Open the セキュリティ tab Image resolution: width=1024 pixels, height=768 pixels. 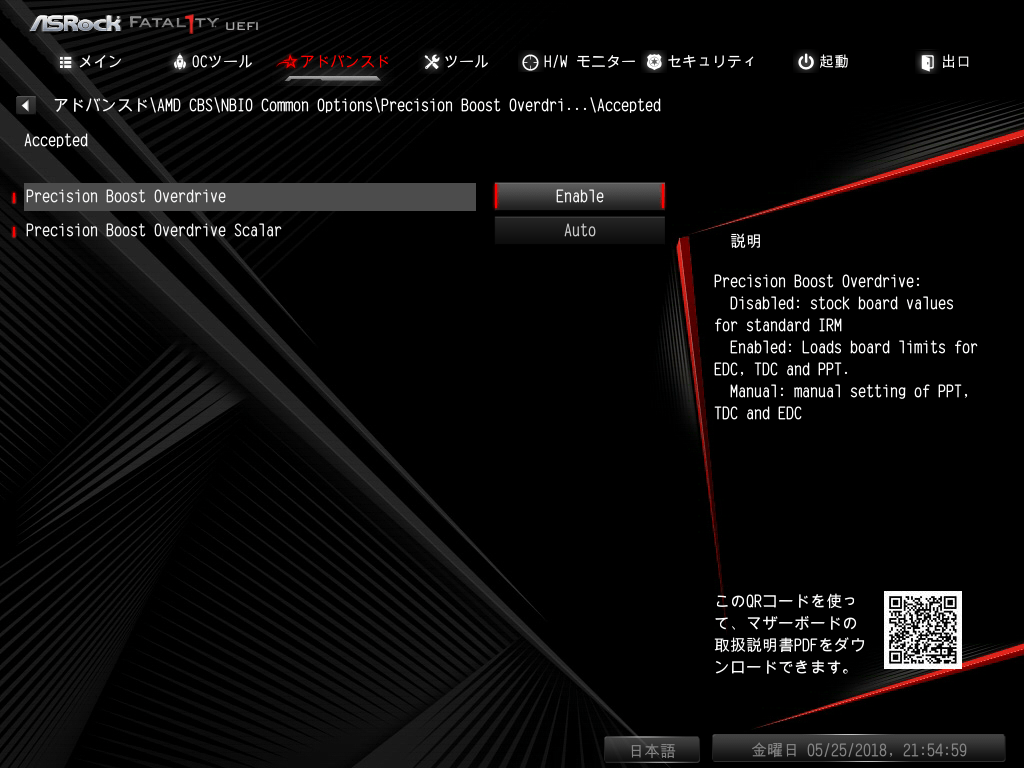click(x=700, y=62)
